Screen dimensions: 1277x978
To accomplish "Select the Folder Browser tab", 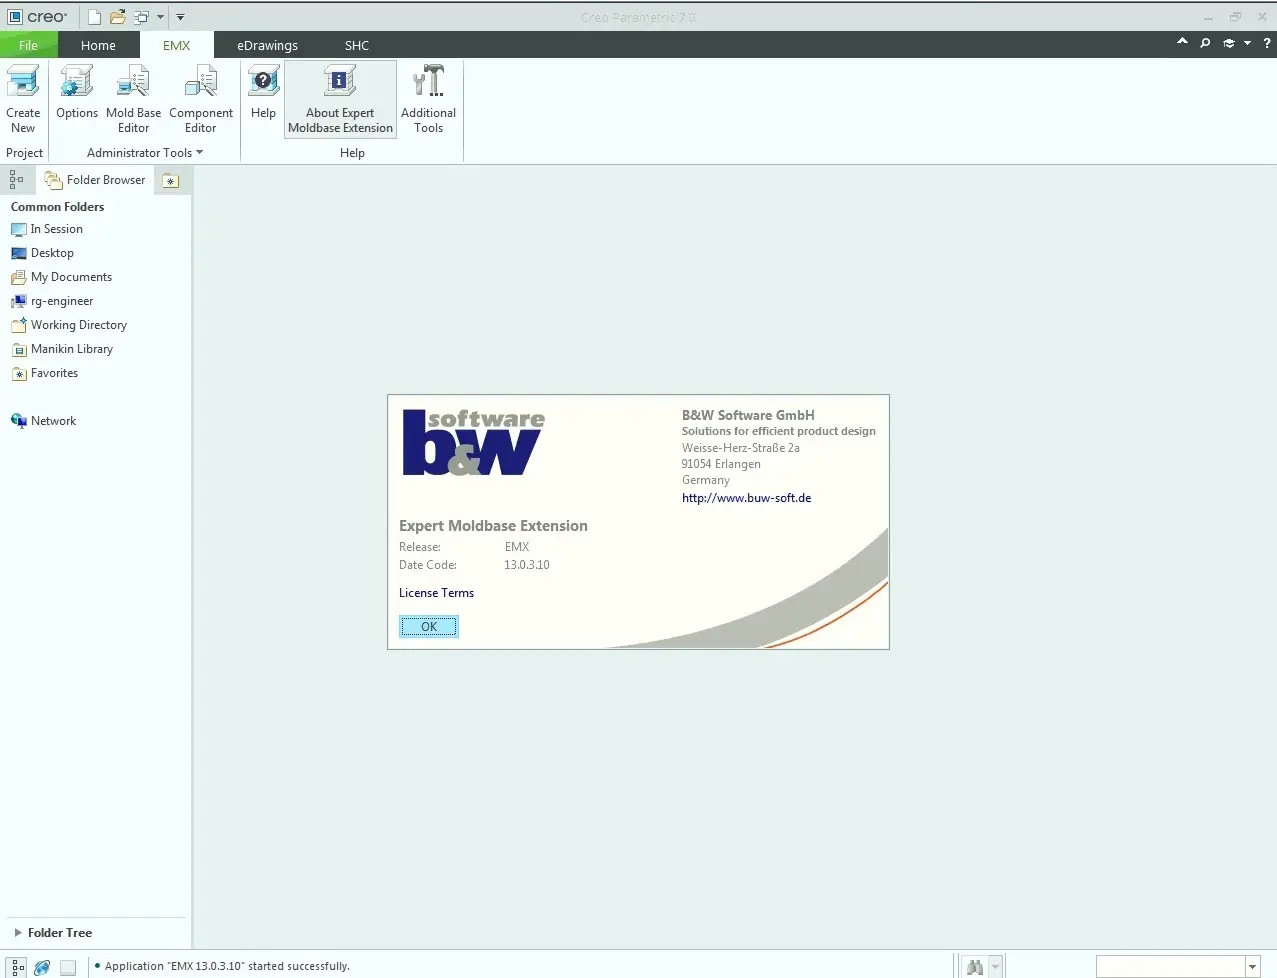I will coord(96,180).
